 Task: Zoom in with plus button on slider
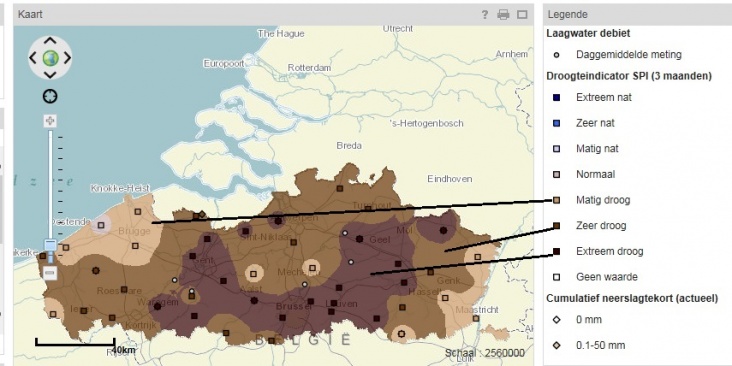click(50, 121)
